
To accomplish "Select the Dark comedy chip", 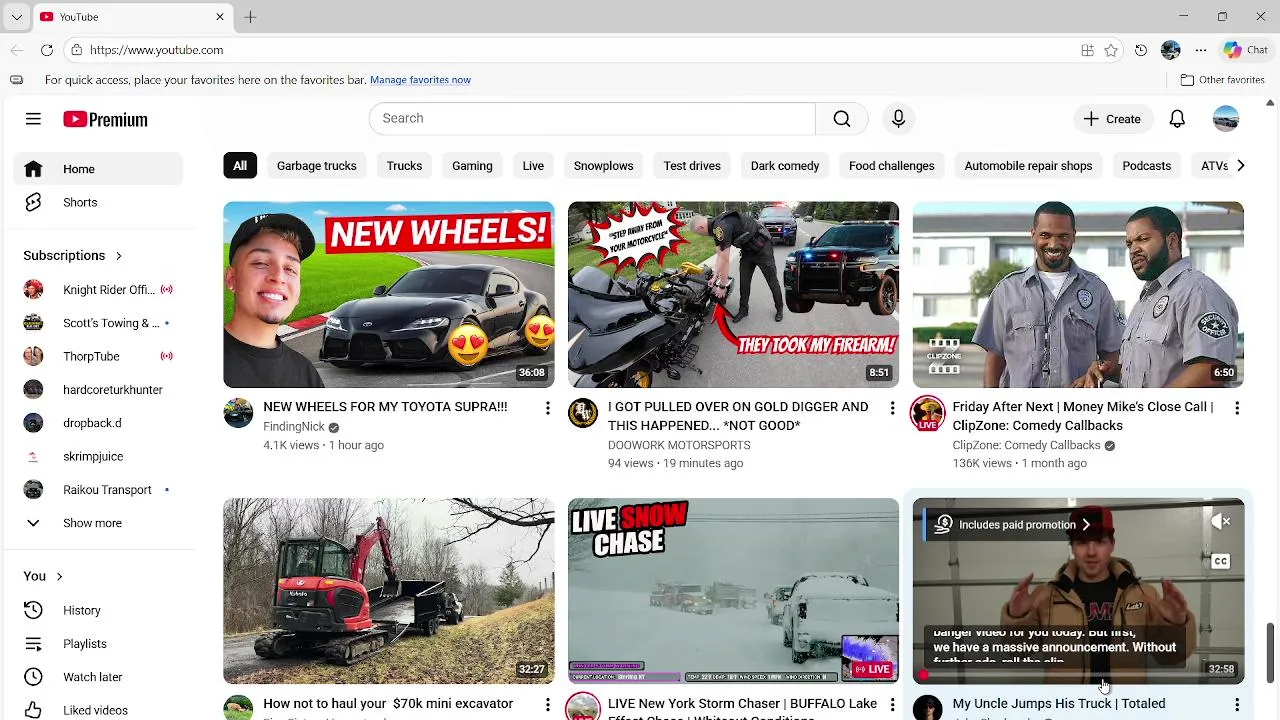I will (x=785, y=166).
